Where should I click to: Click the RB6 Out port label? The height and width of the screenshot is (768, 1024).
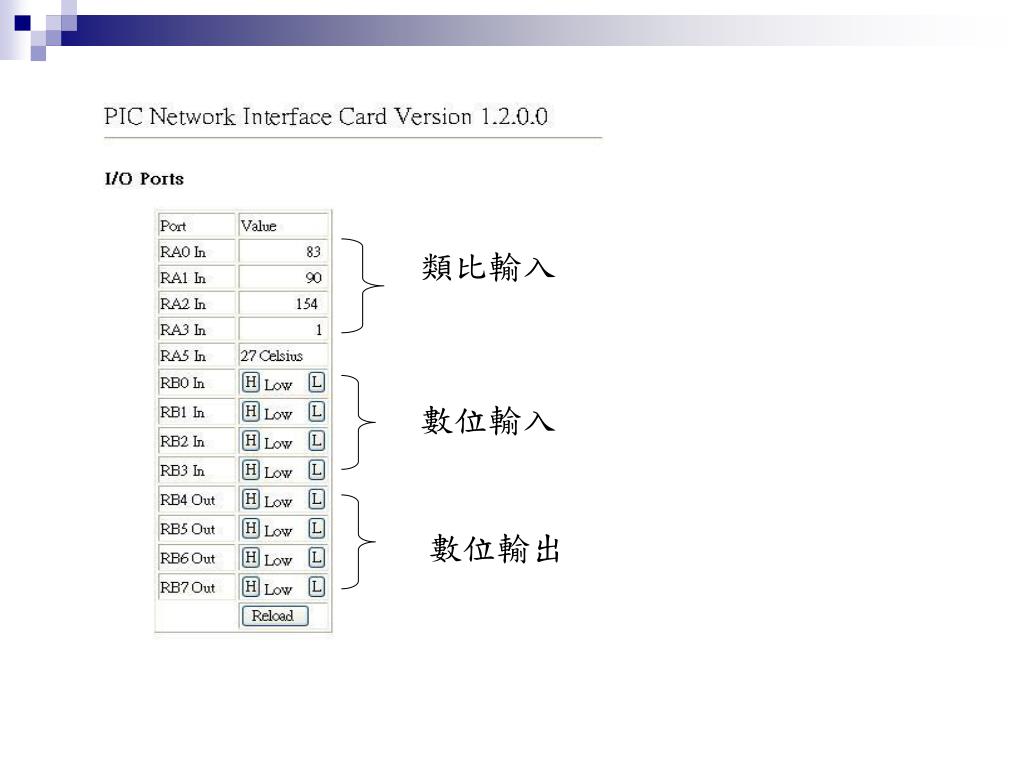[187, 558]
